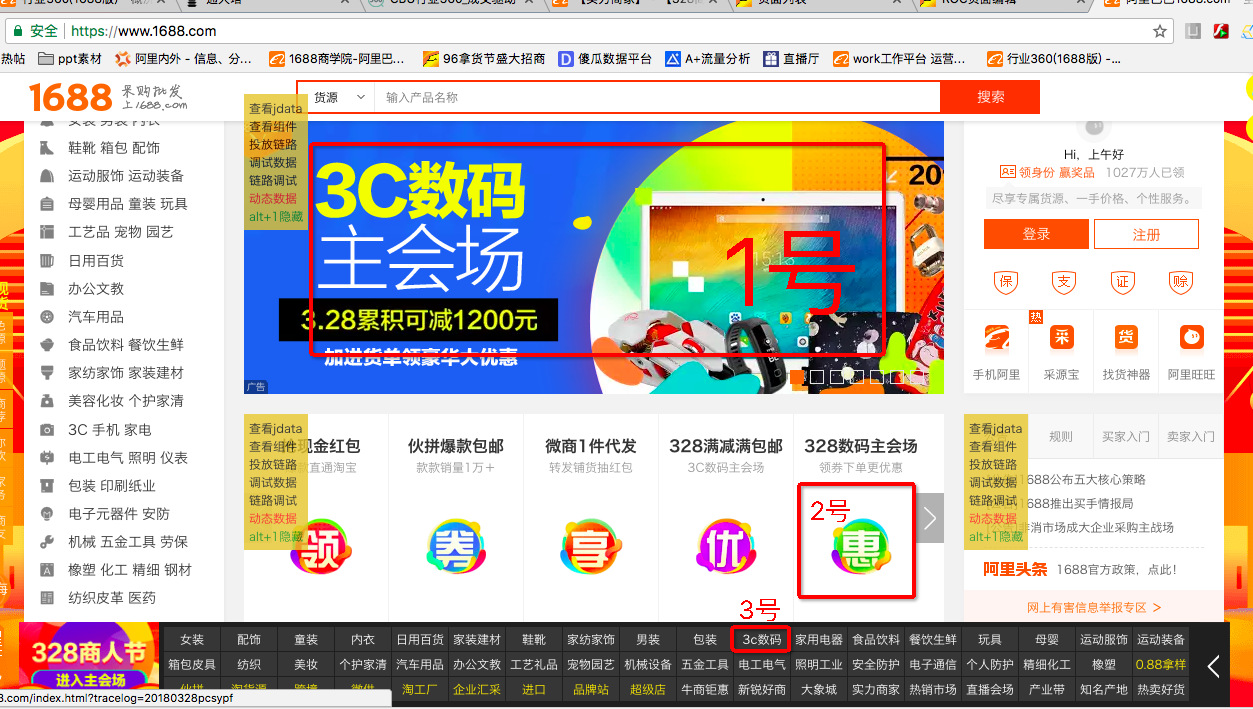Screen dimensions: 1253x709
Task: Click the 保 shield badge
Action: [1005, 282]
